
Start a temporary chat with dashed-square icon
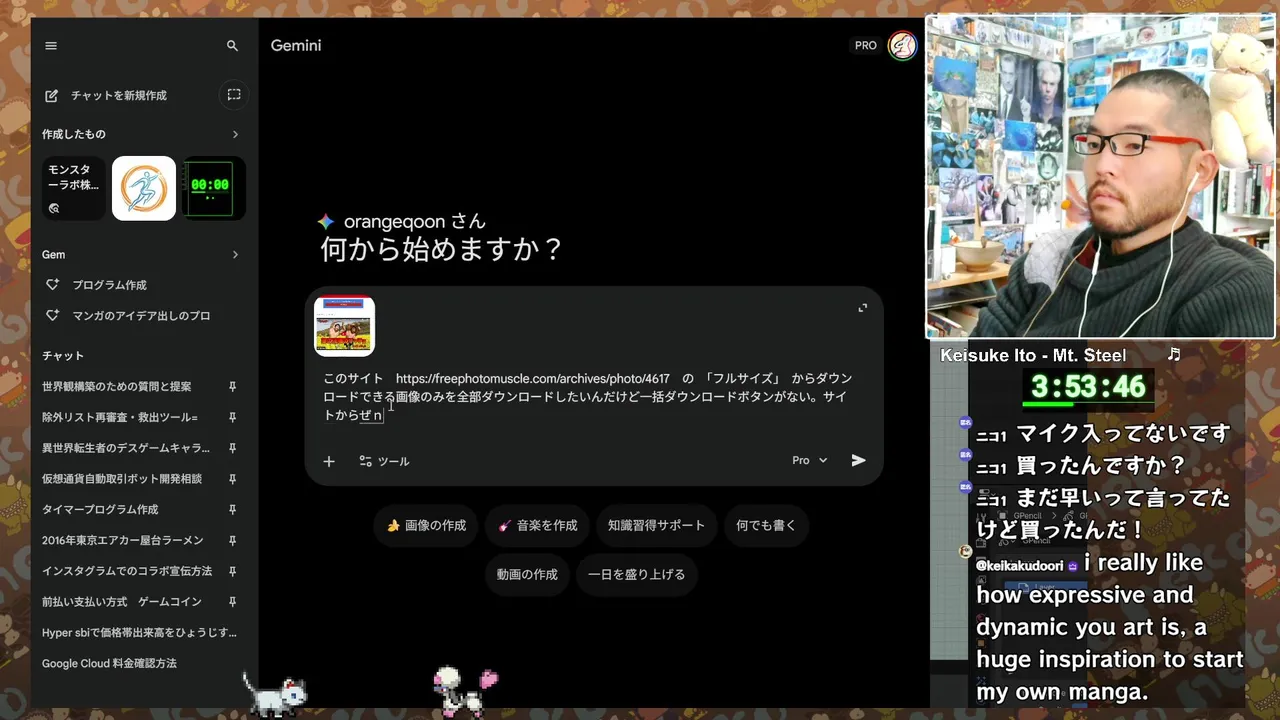[233, 95]
